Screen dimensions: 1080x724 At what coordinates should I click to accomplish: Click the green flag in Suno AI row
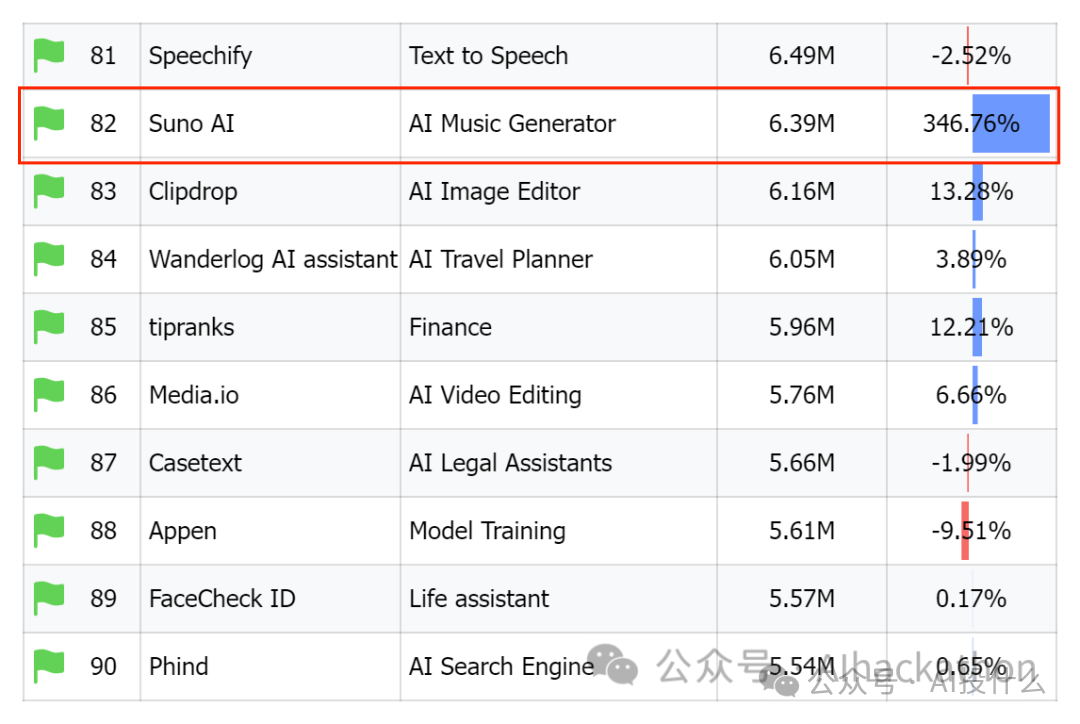[x=49, y=123]
